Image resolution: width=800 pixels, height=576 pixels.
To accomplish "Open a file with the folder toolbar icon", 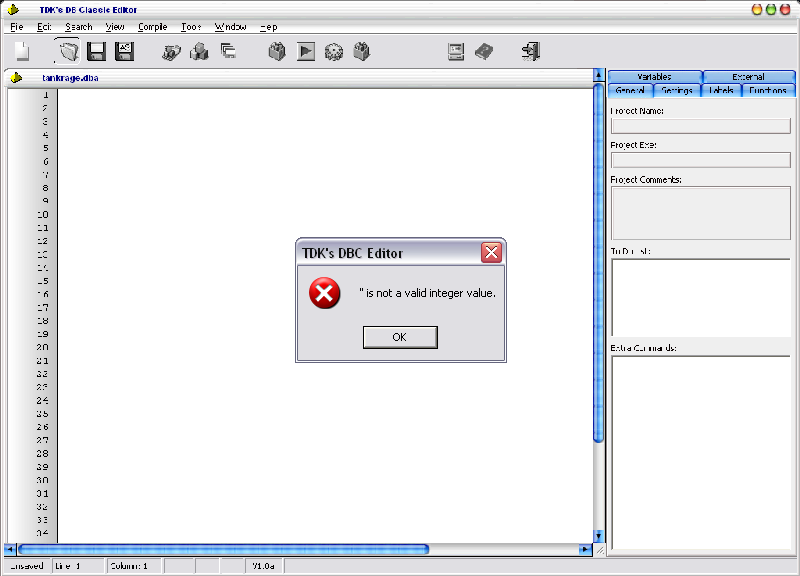I will pyautogui.click(x=68, y=52).
